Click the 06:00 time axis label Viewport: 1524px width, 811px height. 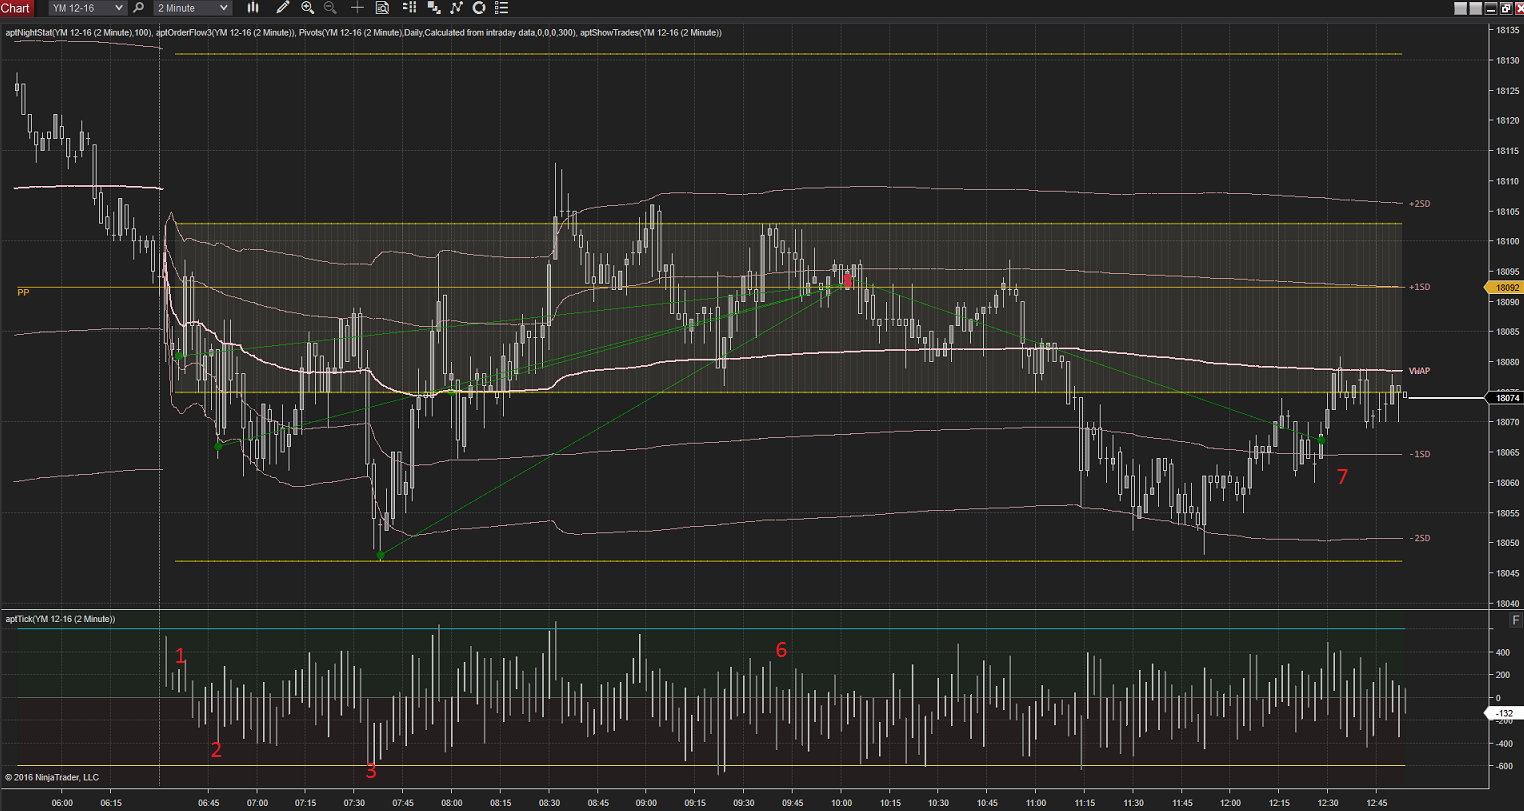(62, 803)
